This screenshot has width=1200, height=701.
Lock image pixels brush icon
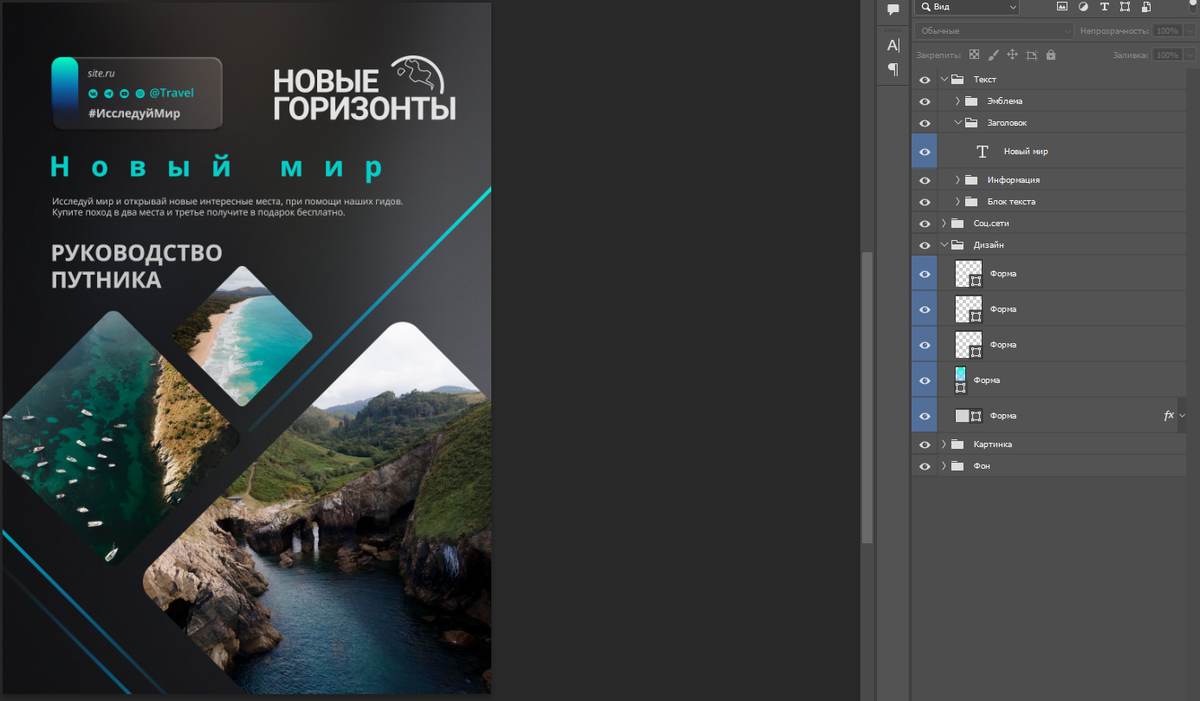coord(993,55)
